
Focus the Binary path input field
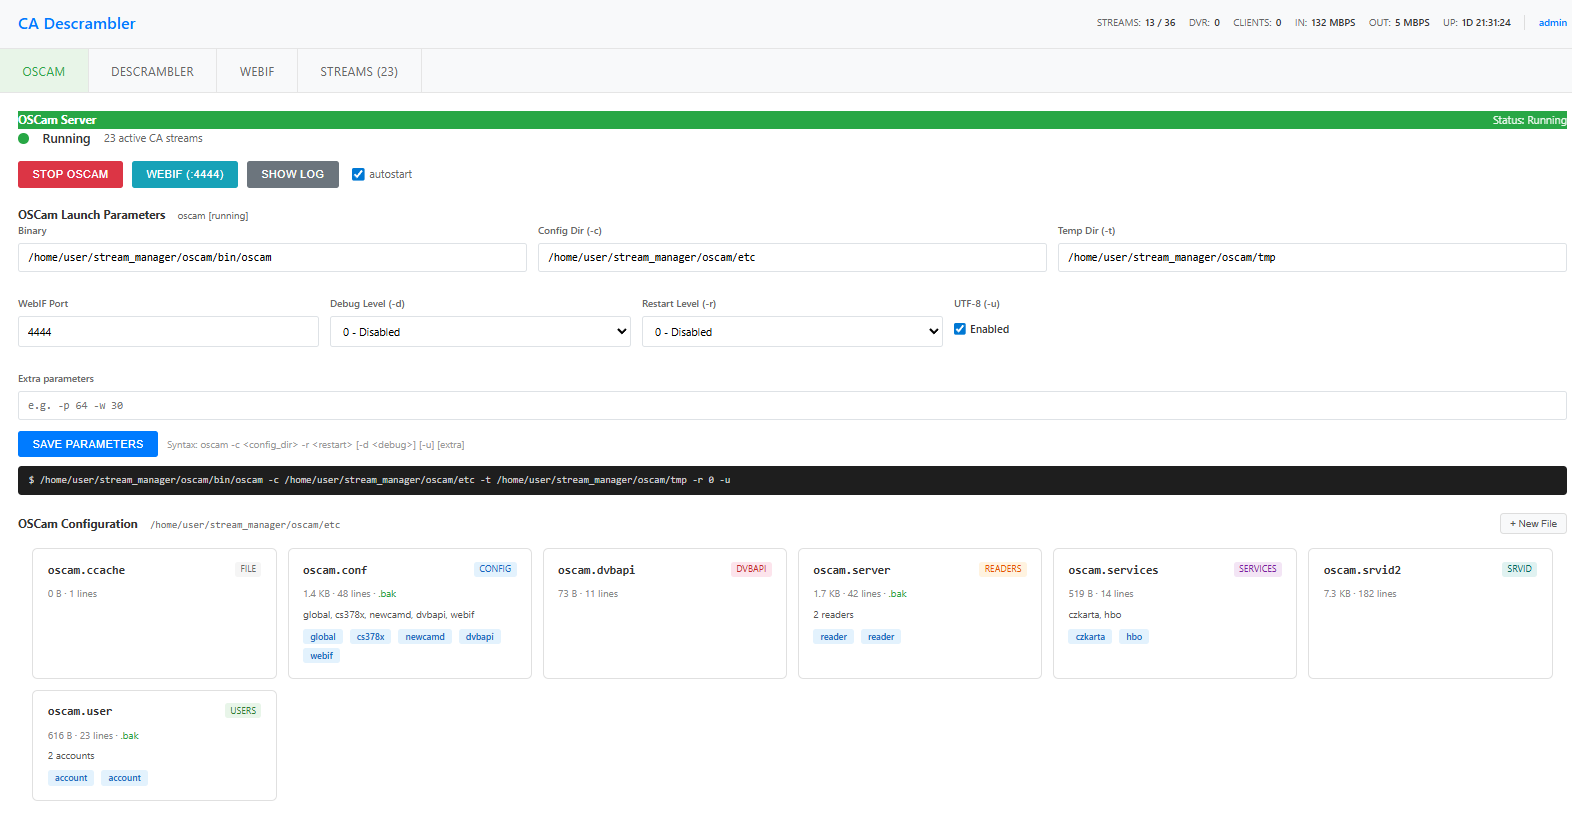(272, 257)
